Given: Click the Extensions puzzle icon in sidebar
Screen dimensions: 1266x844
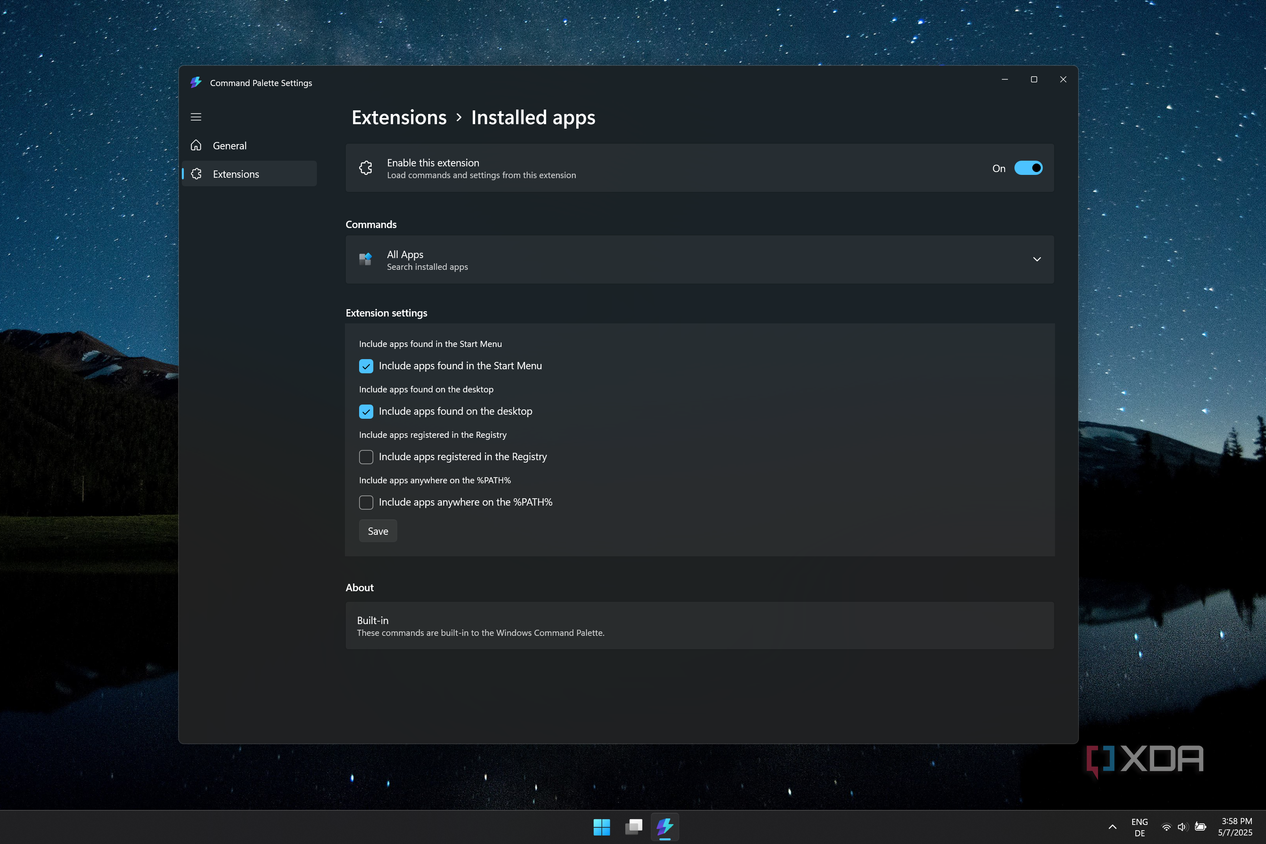Looking at the screenshot, I should click(196, 174).
